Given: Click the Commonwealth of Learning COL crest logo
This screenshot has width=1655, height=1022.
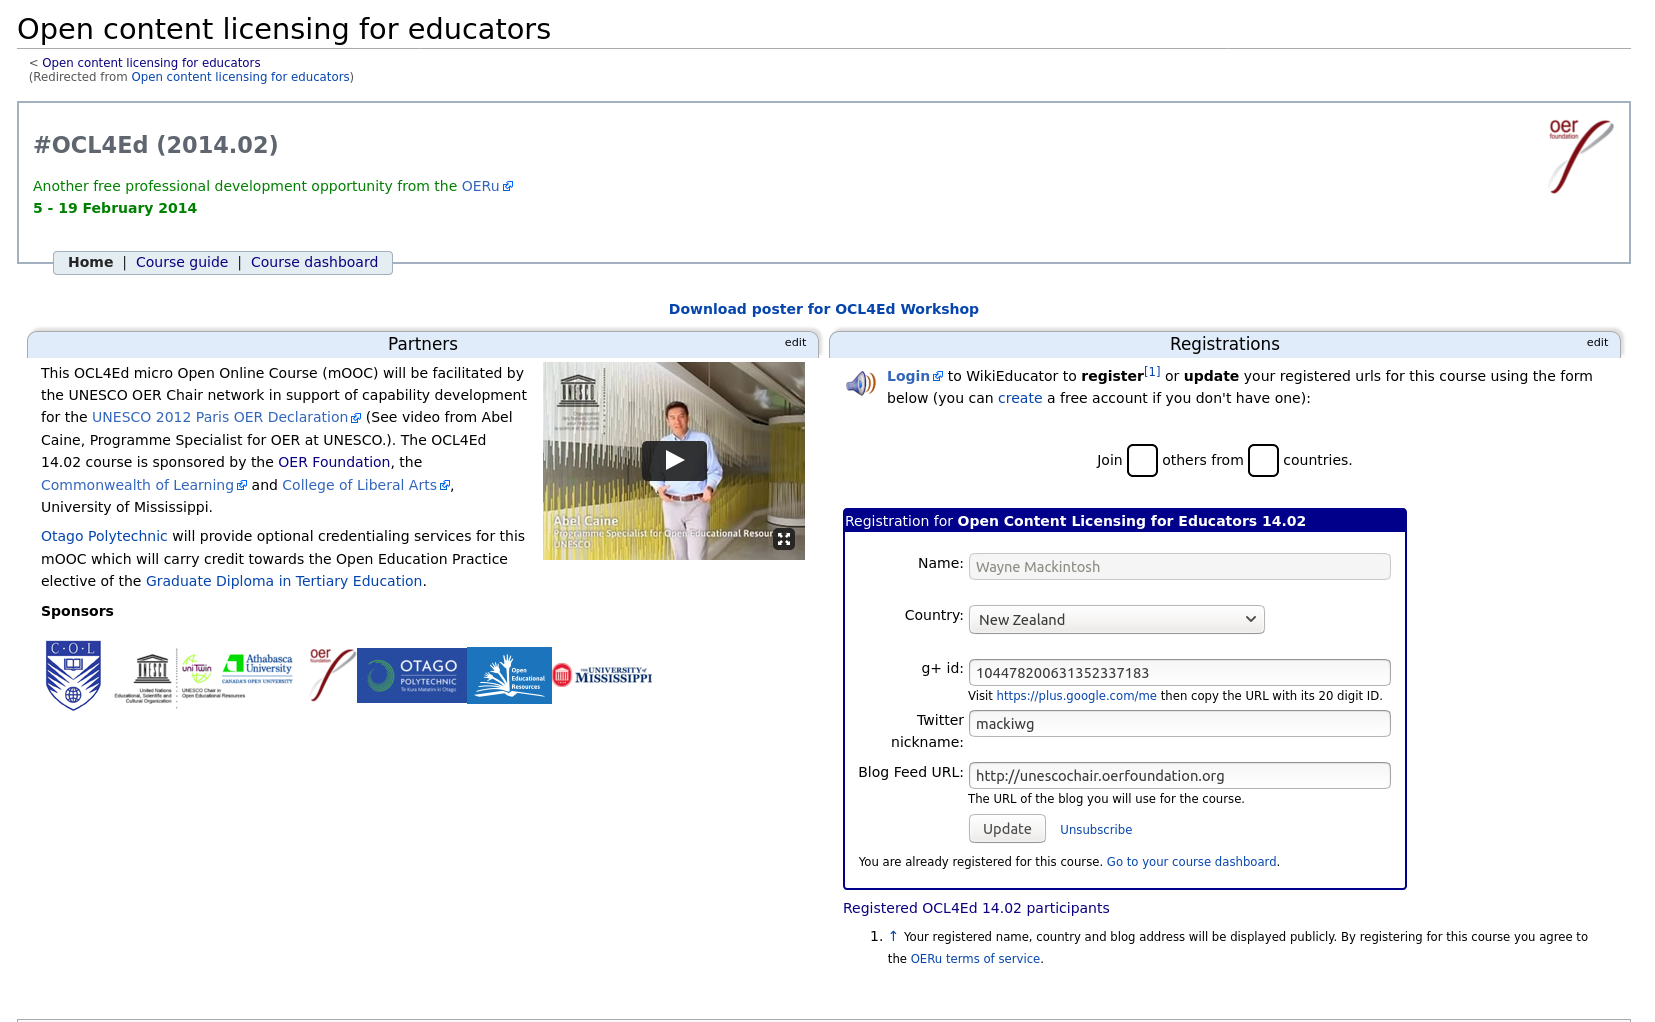Looking at the screenshot, I should pos(73,675).
